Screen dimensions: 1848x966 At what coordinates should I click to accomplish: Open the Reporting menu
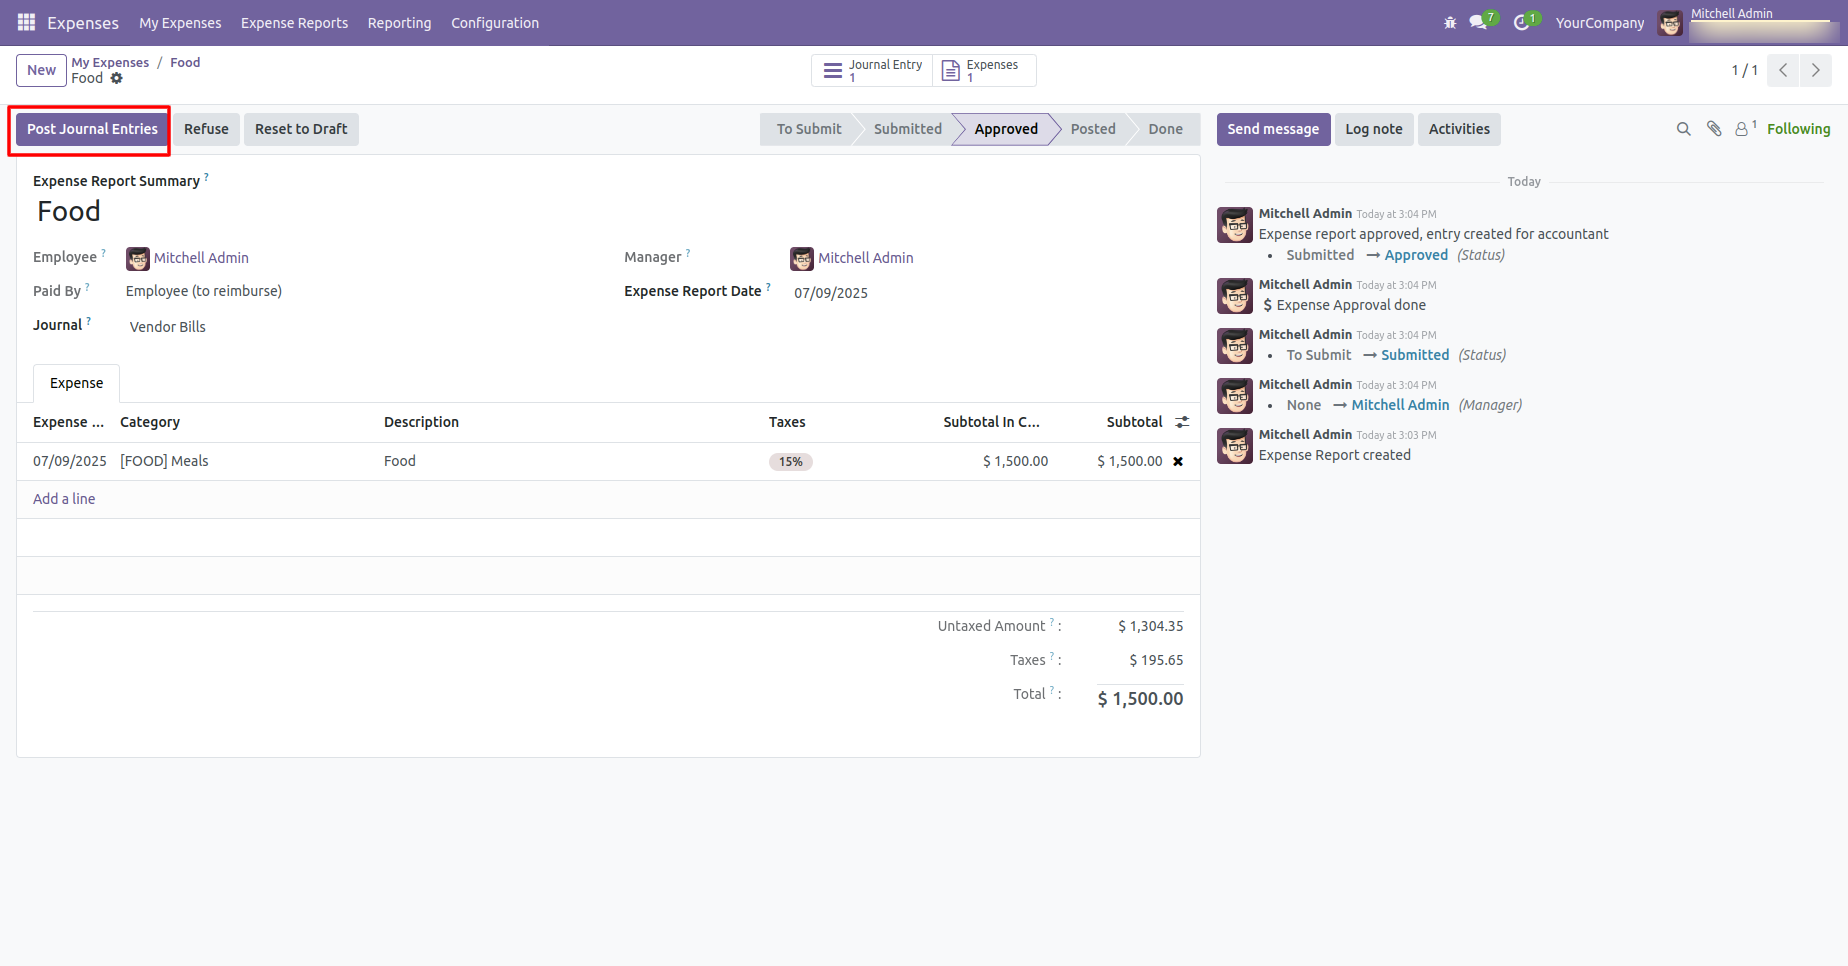pyautogui.click(x=399, y=22)
